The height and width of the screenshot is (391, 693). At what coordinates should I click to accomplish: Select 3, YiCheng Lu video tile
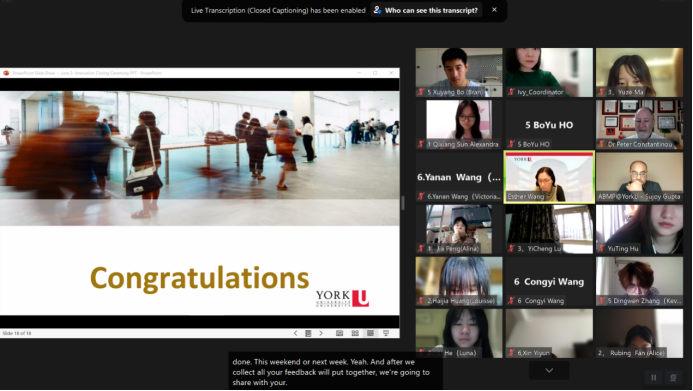[x=549, y=229]
